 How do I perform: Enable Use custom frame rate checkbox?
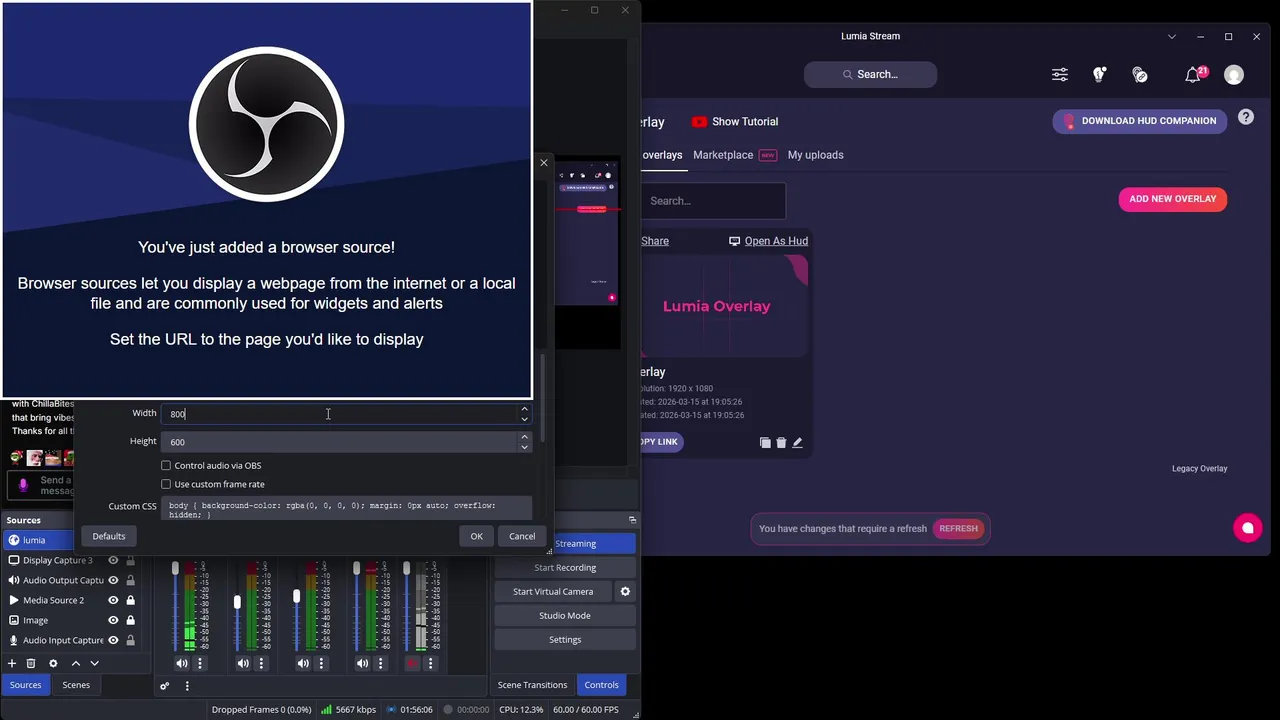166,485
